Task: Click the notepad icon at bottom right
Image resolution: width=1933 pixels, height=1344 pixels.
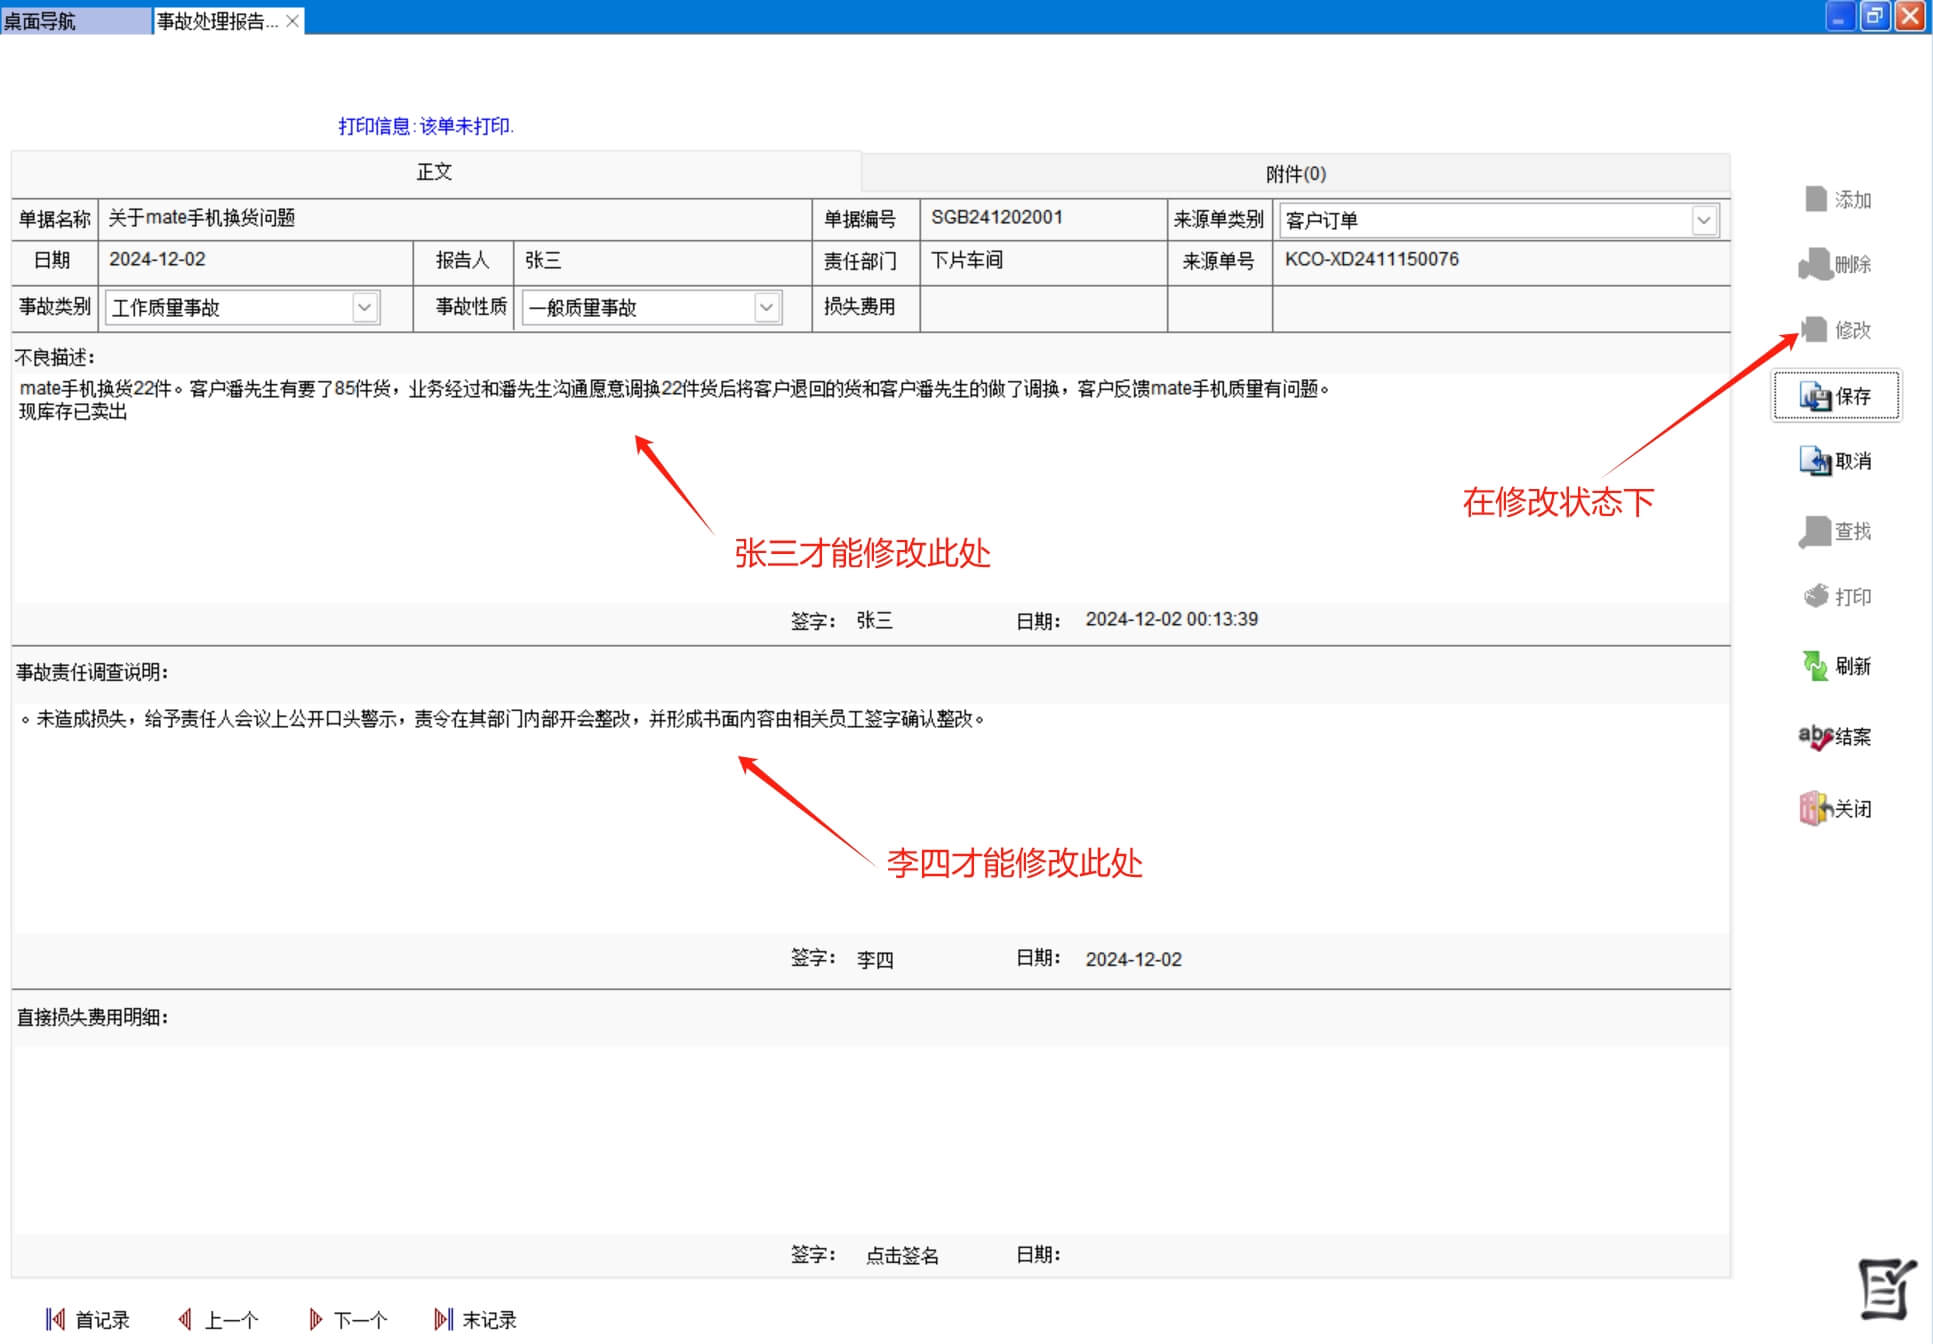Action: click(1886, 1289)
